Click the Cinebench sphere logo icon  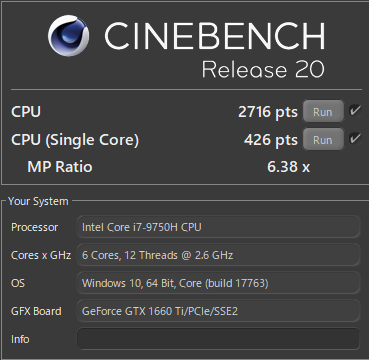point(69,36)
